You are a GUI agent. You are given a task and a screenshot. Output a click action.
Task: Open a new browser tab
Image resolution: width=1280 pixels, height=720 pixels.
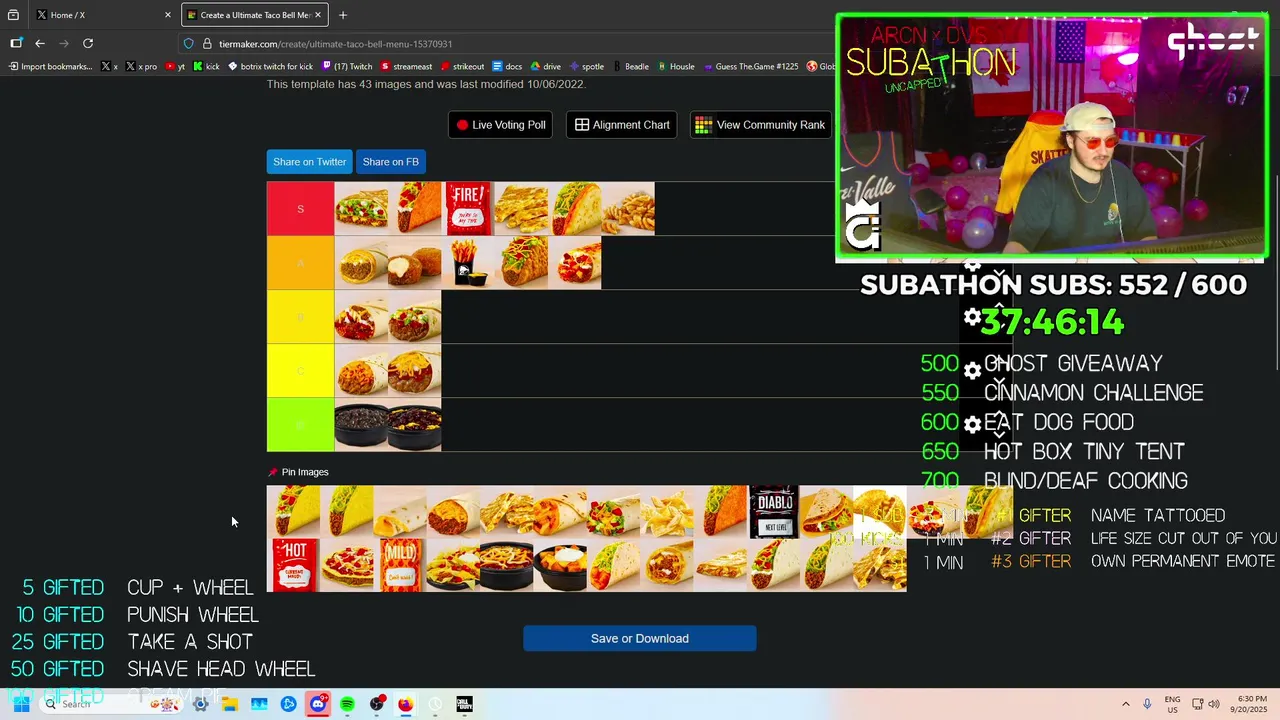(343, 15)
